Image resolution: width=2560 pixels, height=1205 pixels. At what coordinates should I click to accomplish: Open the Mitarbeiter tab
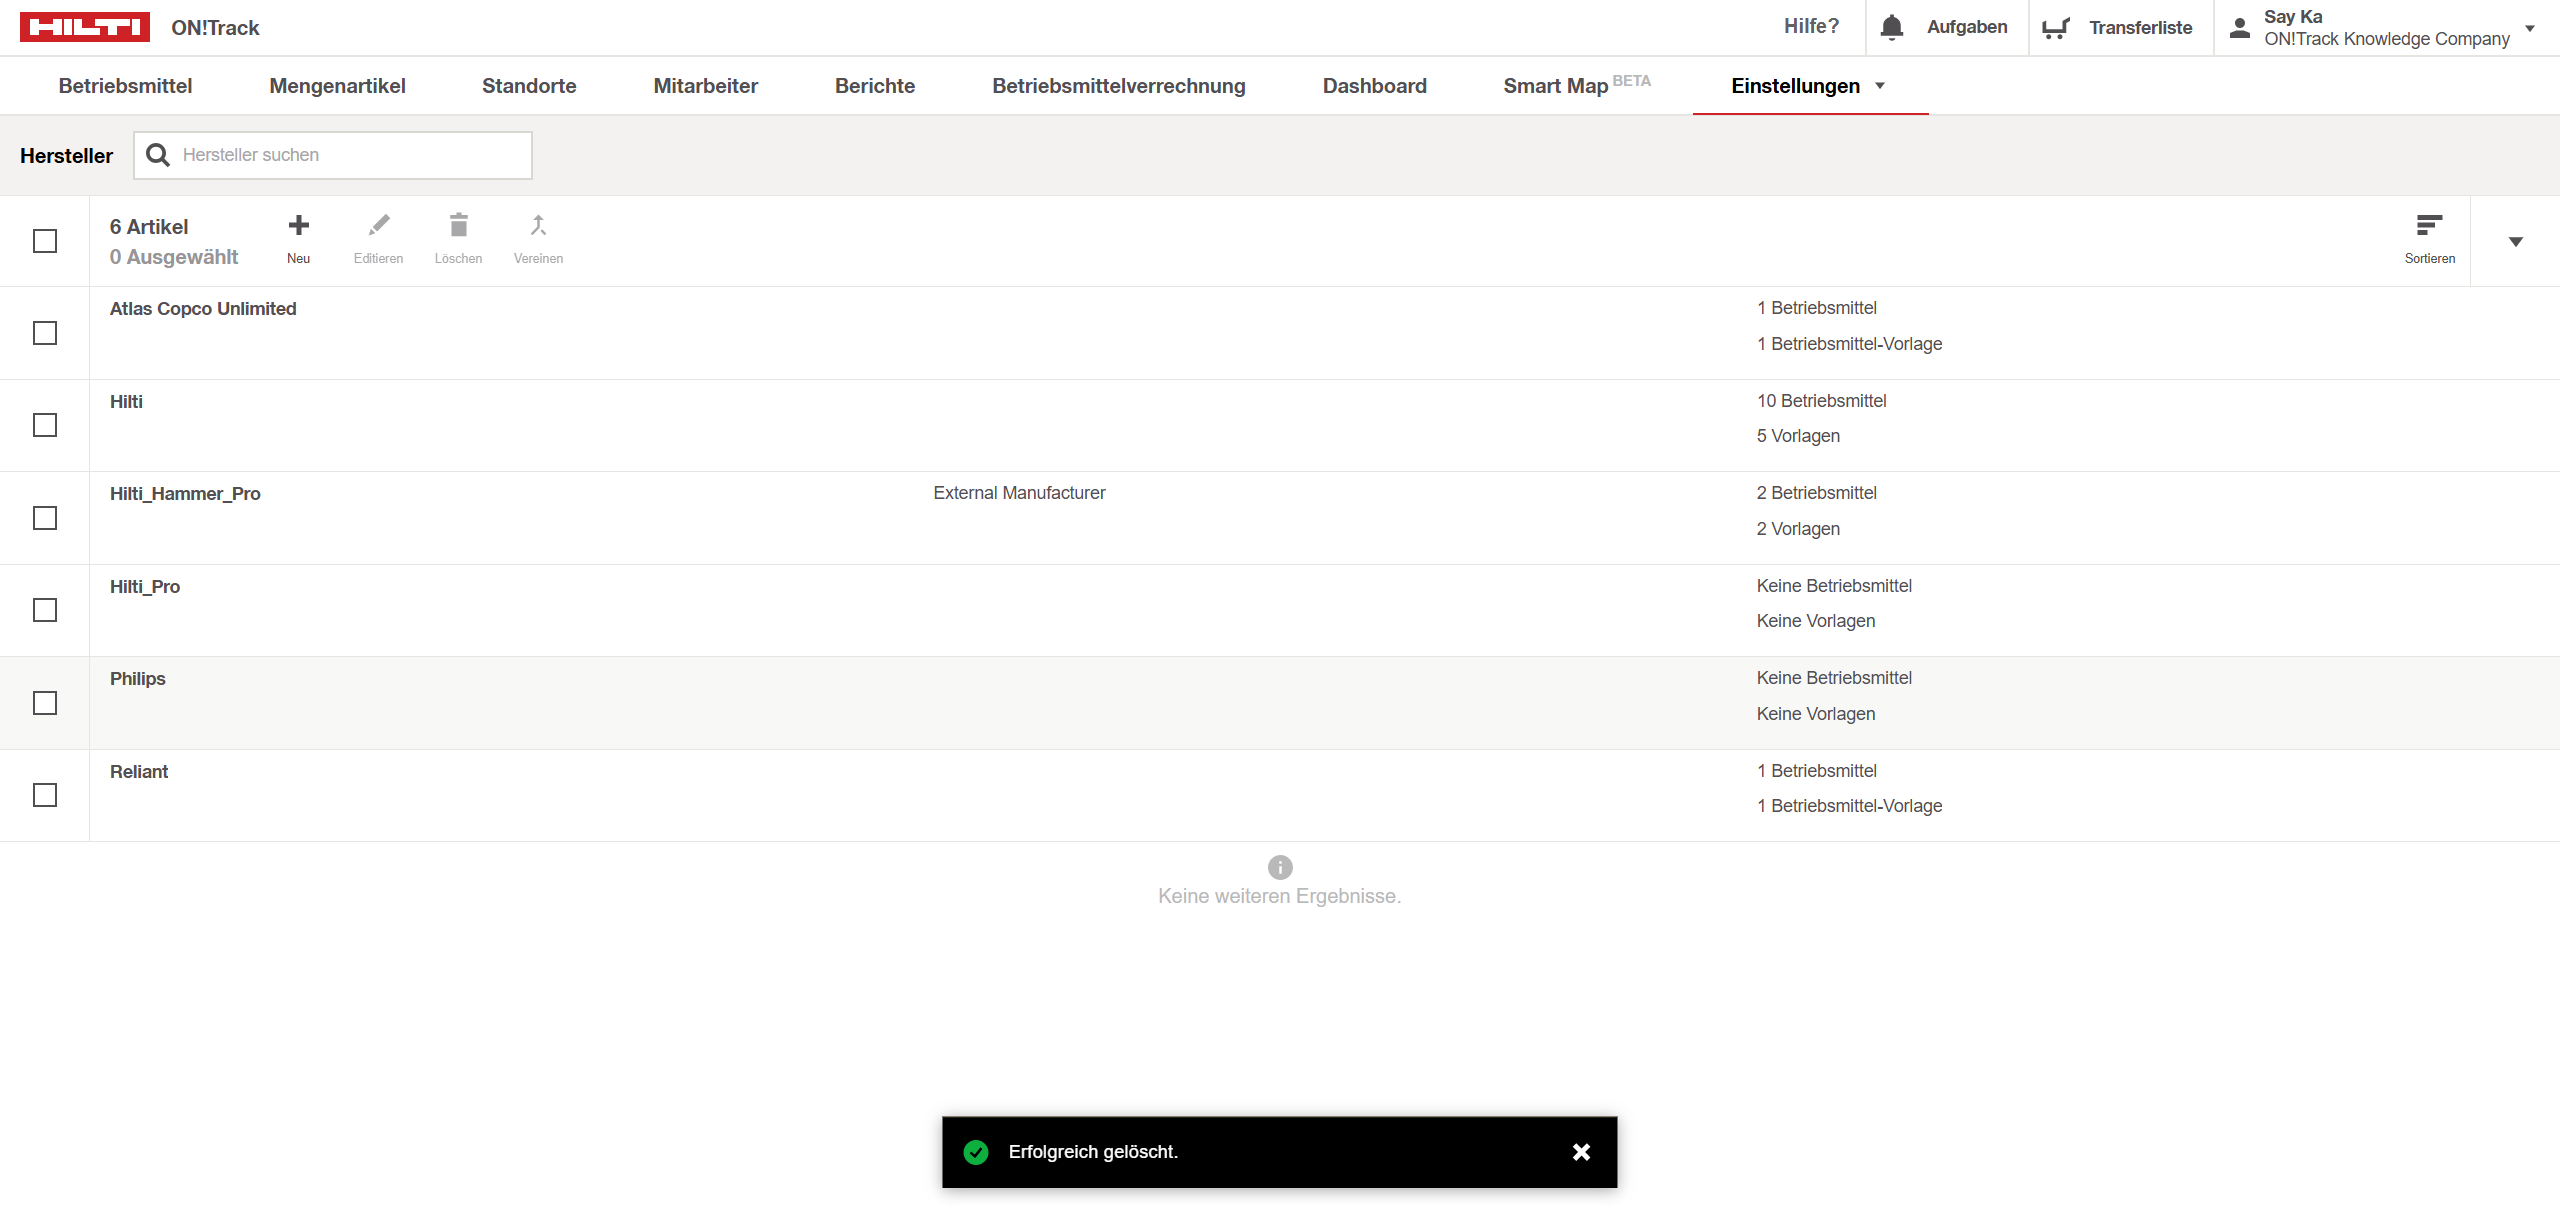tap(706, 86)
